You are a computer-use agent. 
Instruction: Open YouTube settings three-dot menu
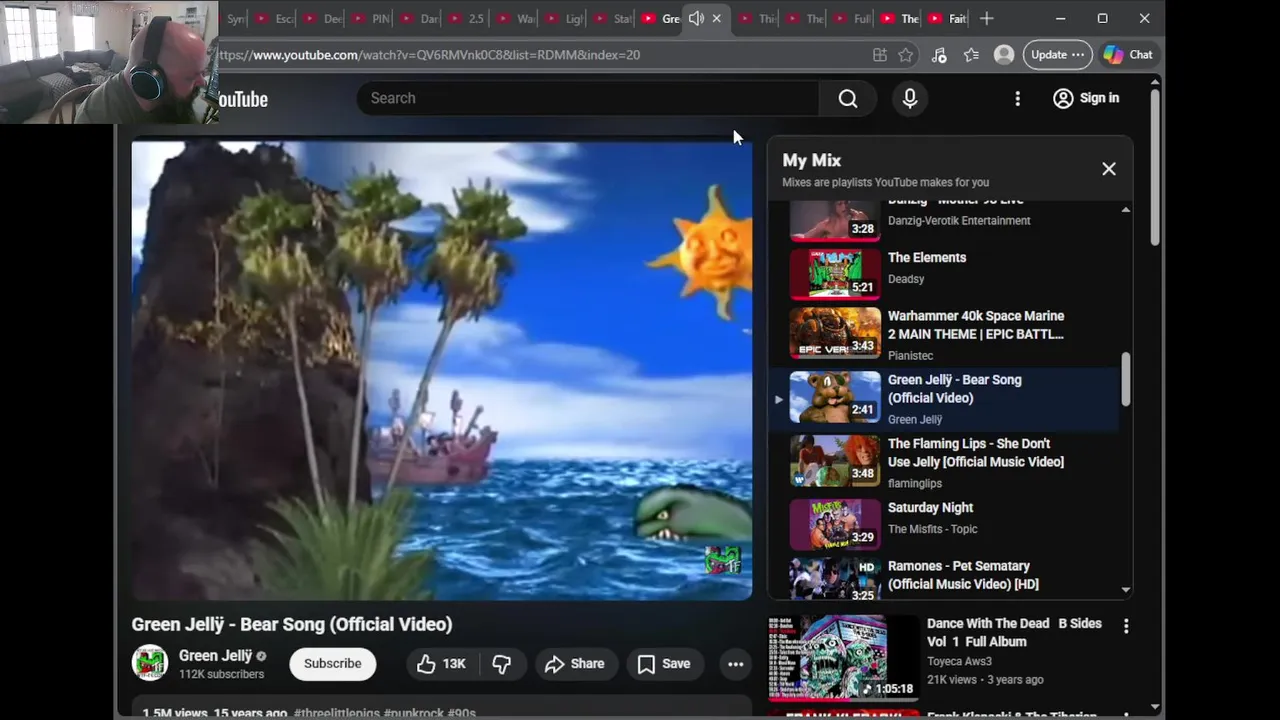tap(1017, 98)
